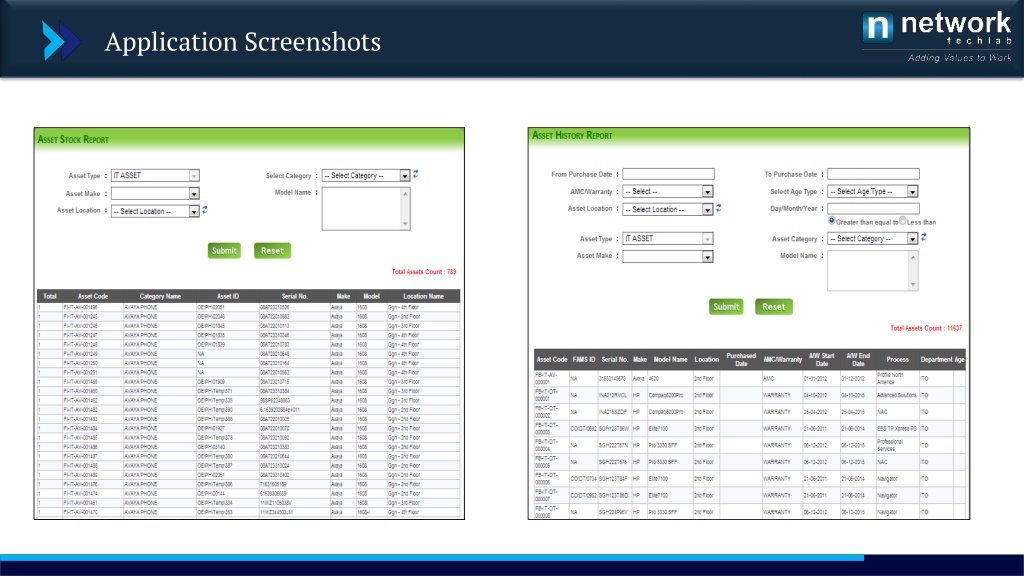Click the From Purchase Date field
The height and width of the screenshot is (576, 1024).
pos(668,174)
